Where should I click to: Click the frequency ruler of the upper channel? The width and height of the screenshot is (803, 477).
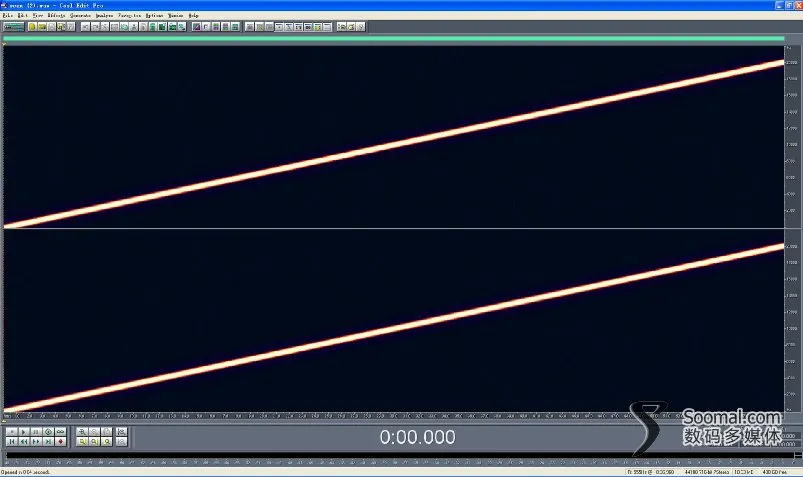pyautogui.click(x=792, y=137)
